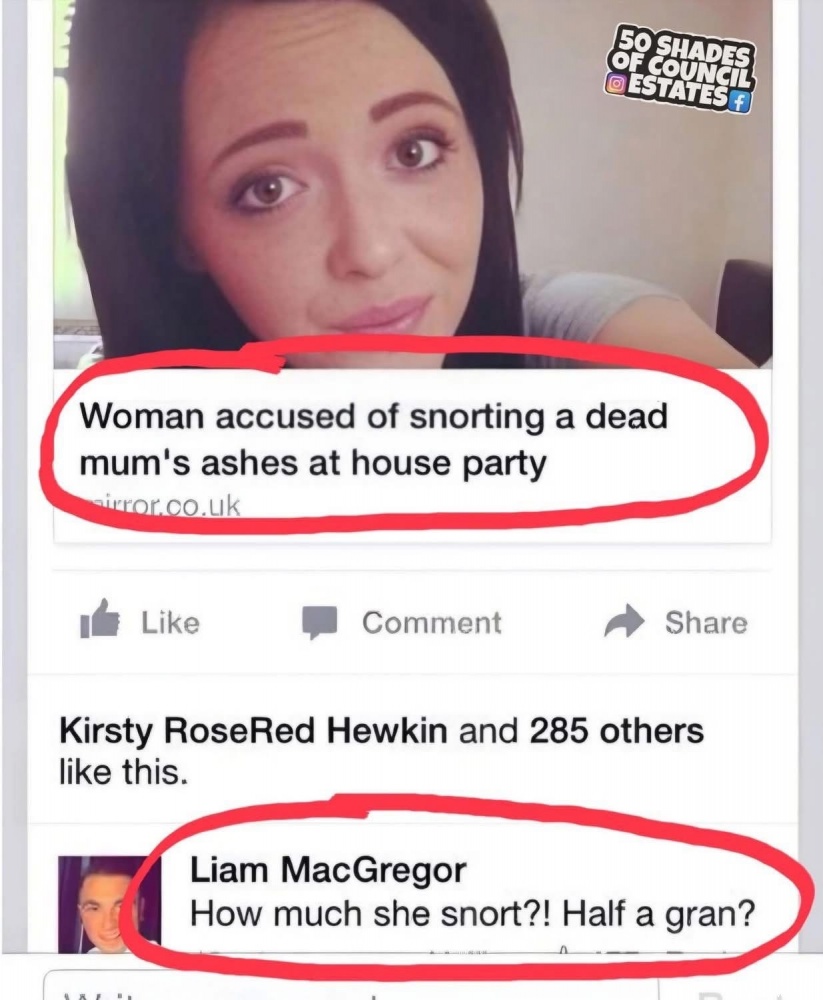Click the "Comment" text label

432,622
